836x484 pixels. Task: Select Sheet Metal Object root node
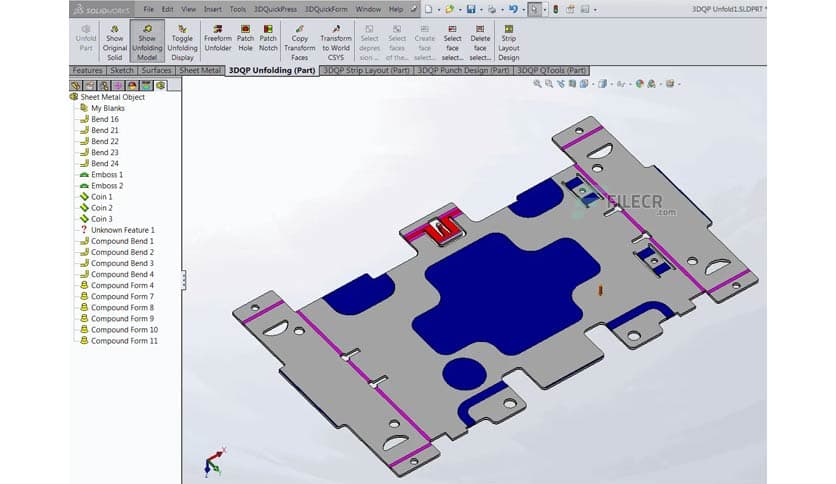click(107, 97)
